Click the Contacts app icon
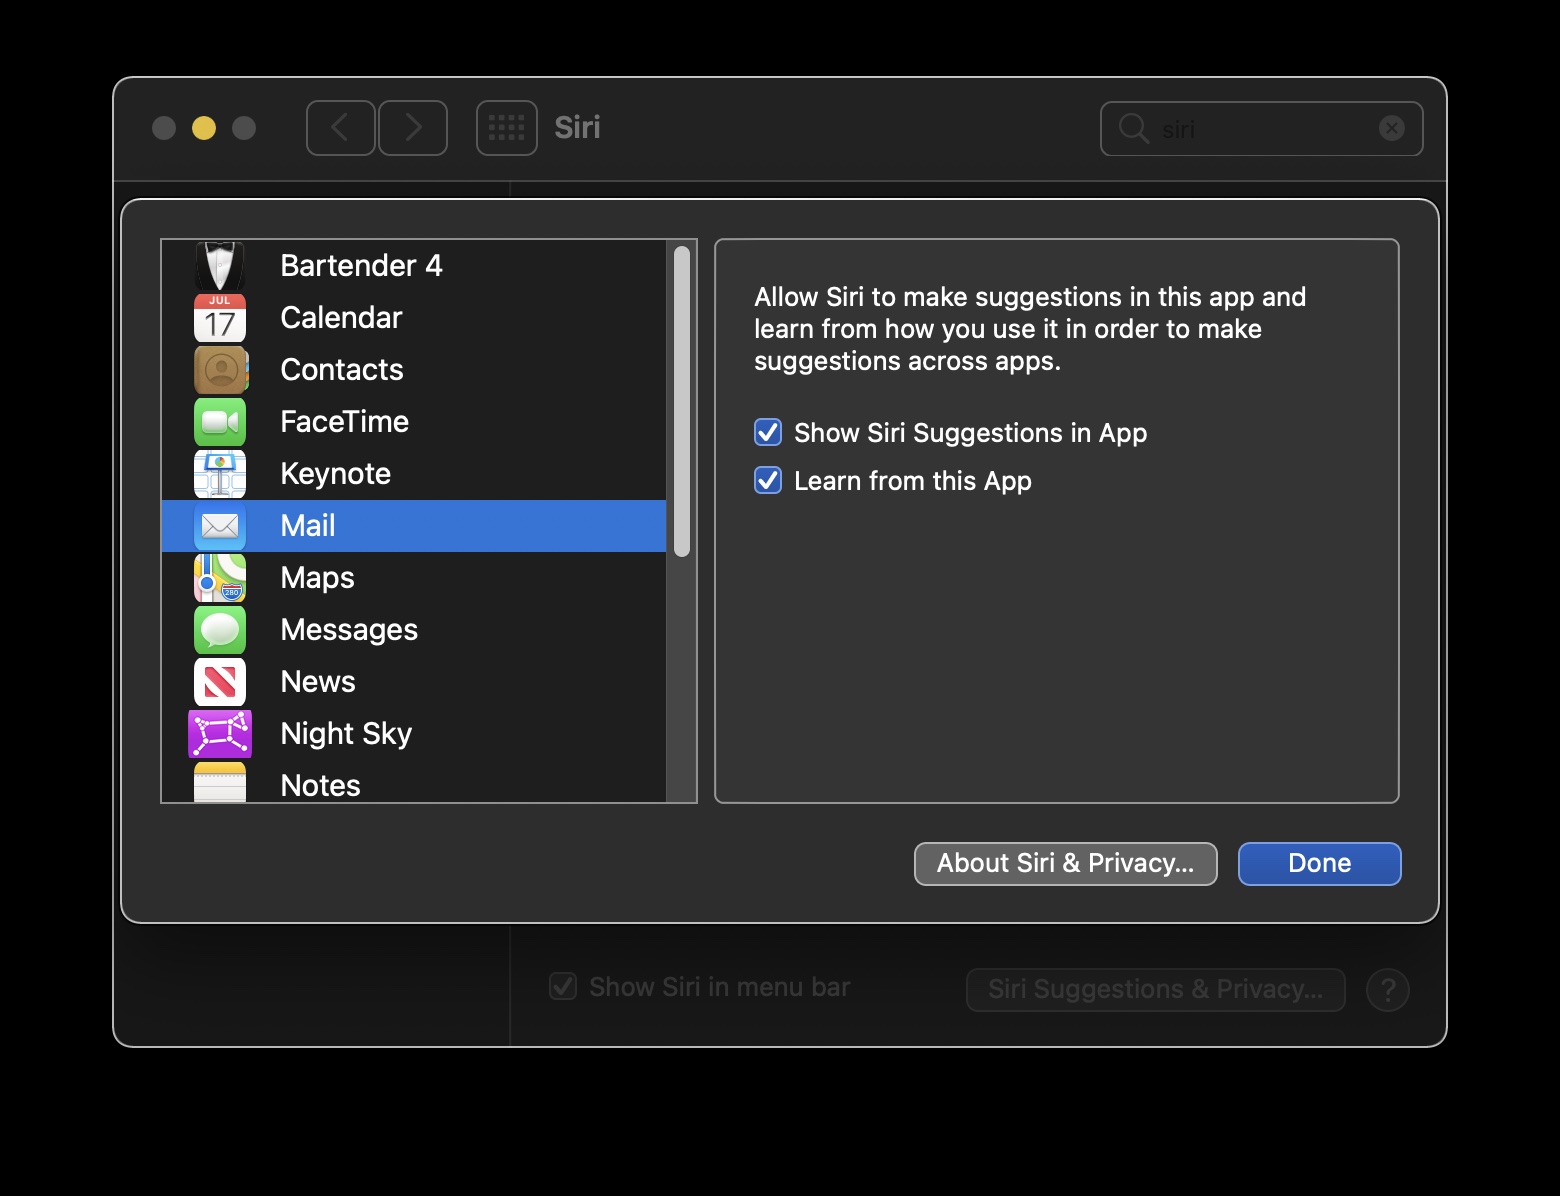This screenshot has width=1560, height=1196. 220,370
